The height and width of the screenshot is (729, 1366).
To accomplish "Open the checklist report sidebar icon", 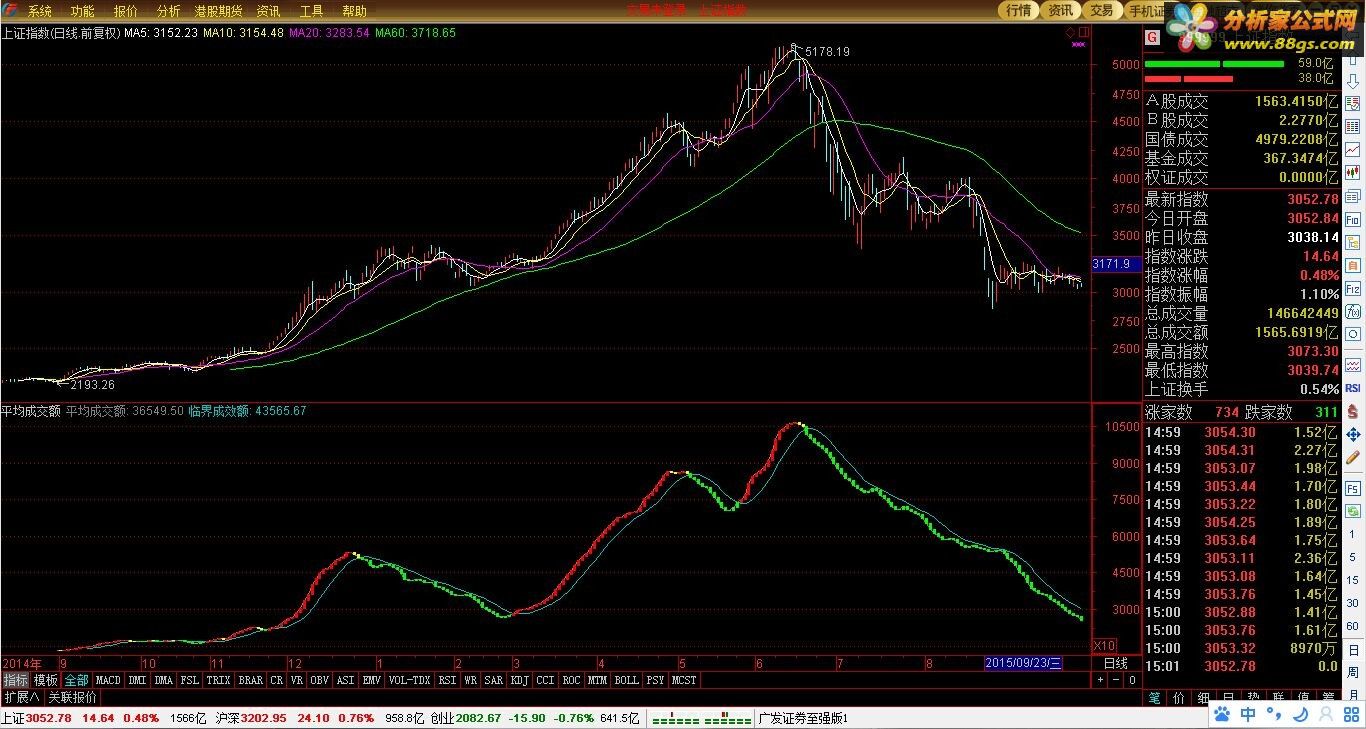I will click(1353, 103).
